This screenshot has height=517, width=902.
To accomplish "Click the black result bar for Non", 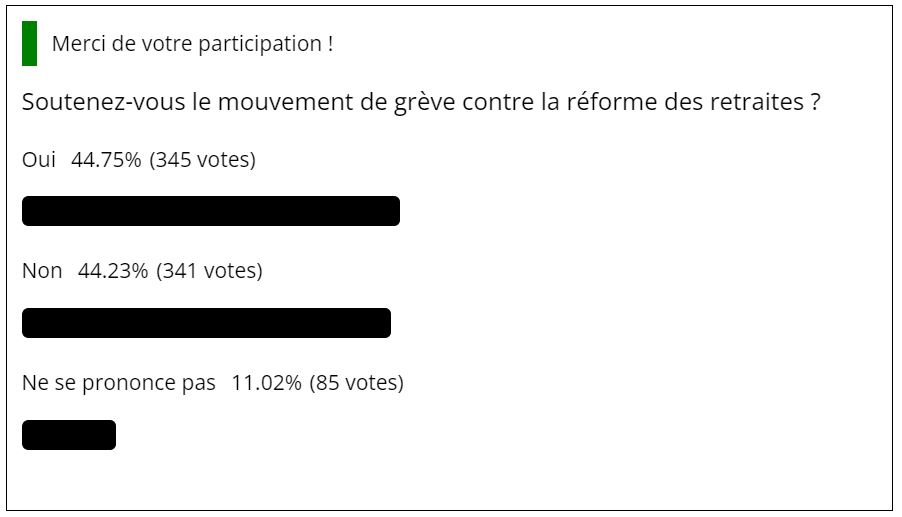I will tap(207, 323).
